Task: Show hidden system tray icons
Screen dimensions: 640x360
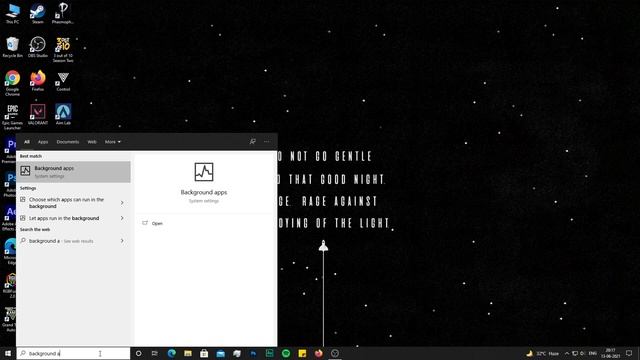Action: coord(567,353)
